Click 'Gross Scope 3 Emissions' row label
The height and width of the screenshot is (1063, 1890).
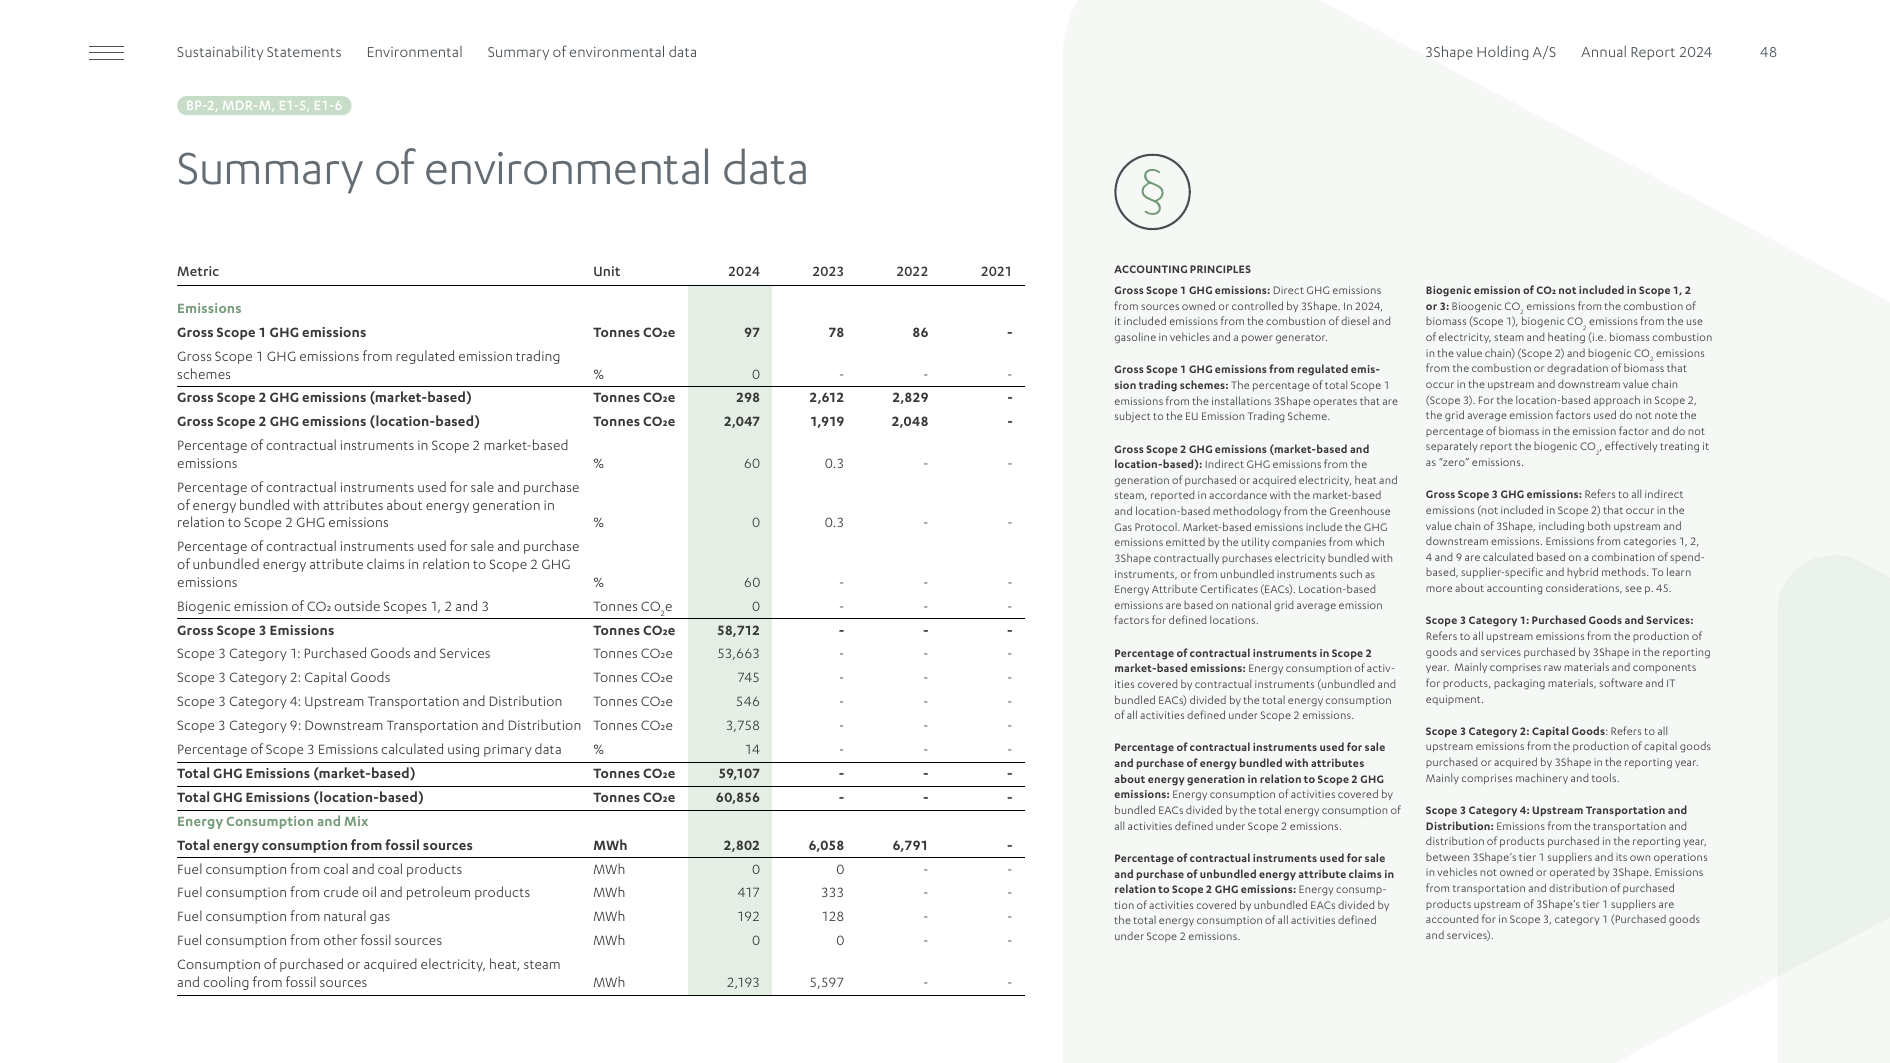click(255, 630)
